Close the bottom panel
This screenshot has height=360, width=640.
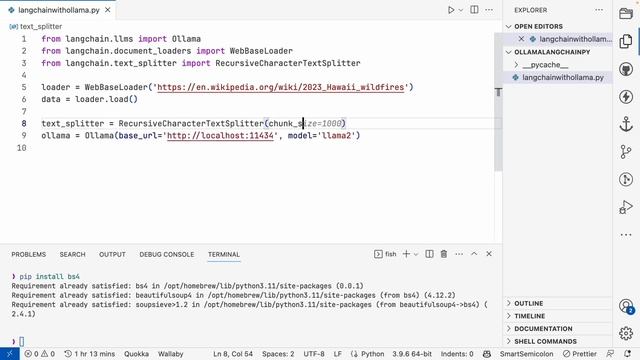coord(489,254)
